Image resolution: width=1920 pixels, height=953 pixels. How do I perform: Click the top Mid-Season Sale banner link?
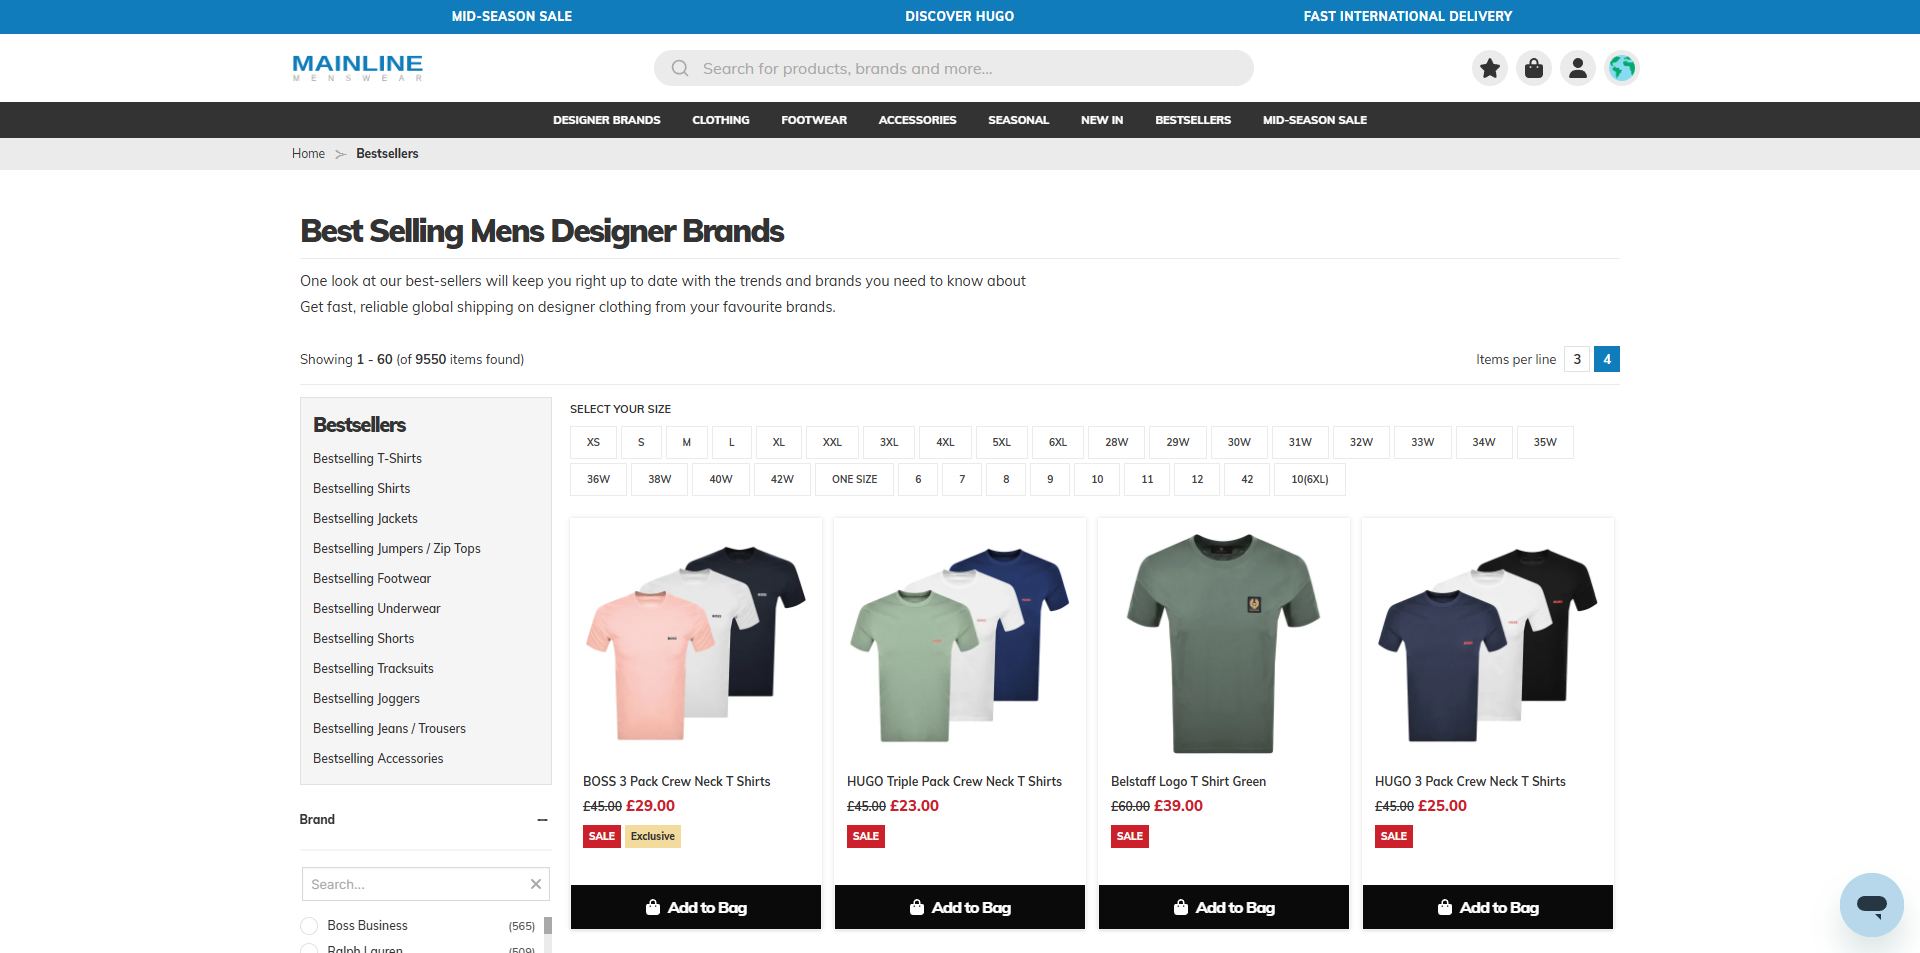tap(512, 17)
